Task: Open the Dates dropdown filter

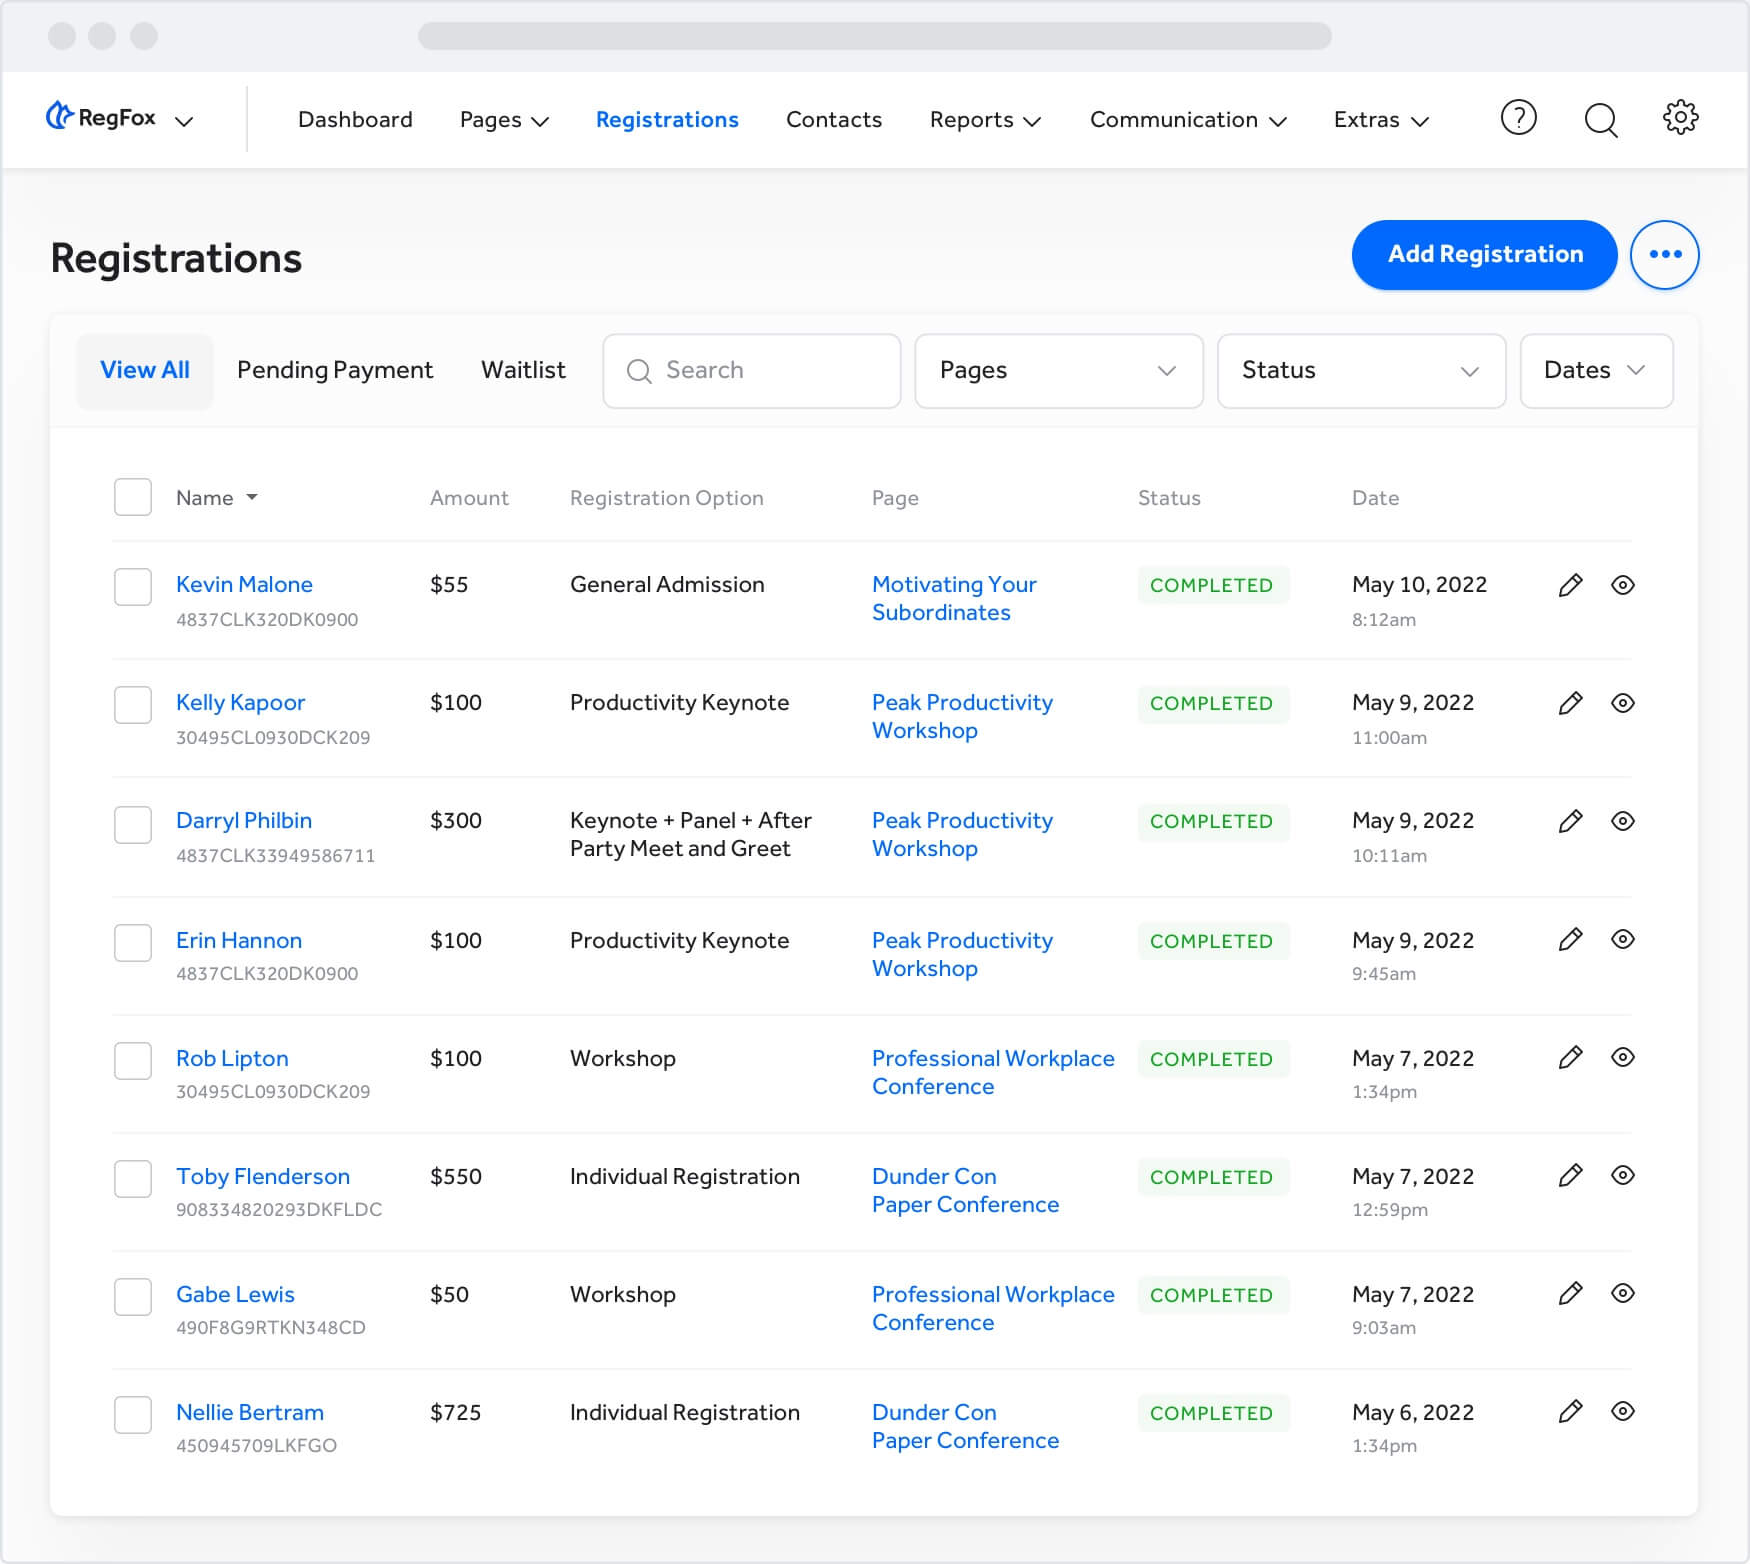Action: coord(1595,371)
